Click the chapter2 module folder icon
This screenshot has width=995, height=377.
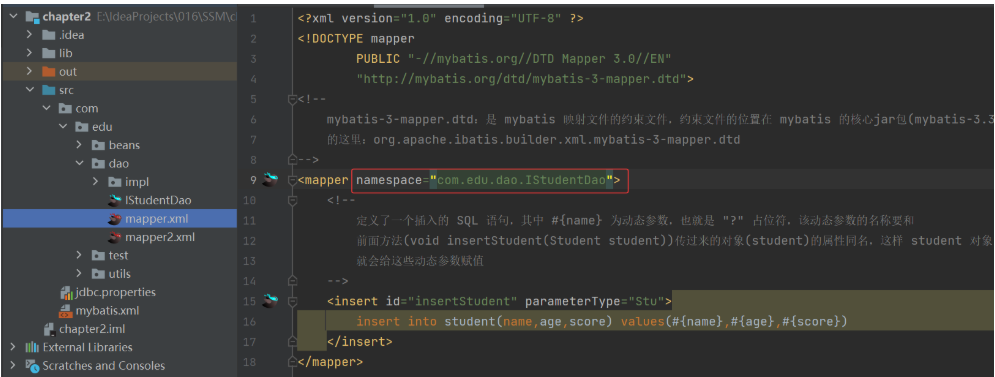point(32,17)
